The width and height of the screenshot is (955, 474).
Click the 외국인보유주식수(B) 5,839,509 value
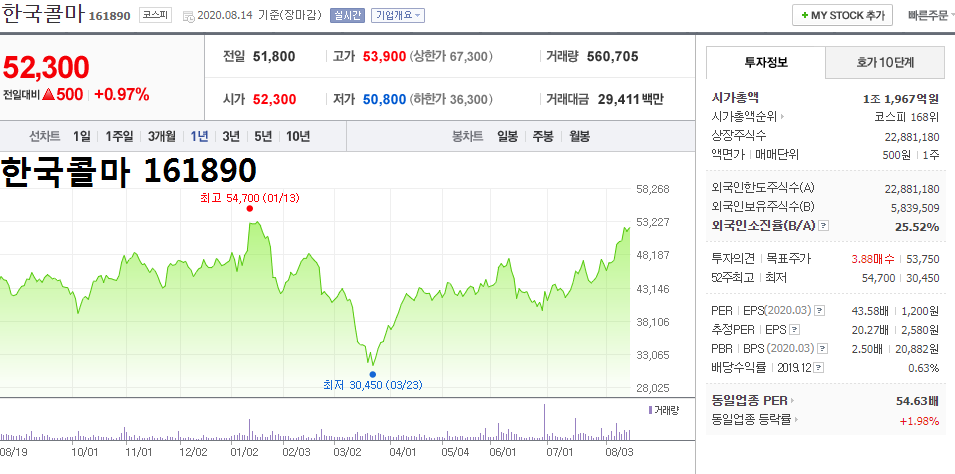(915, 208)
